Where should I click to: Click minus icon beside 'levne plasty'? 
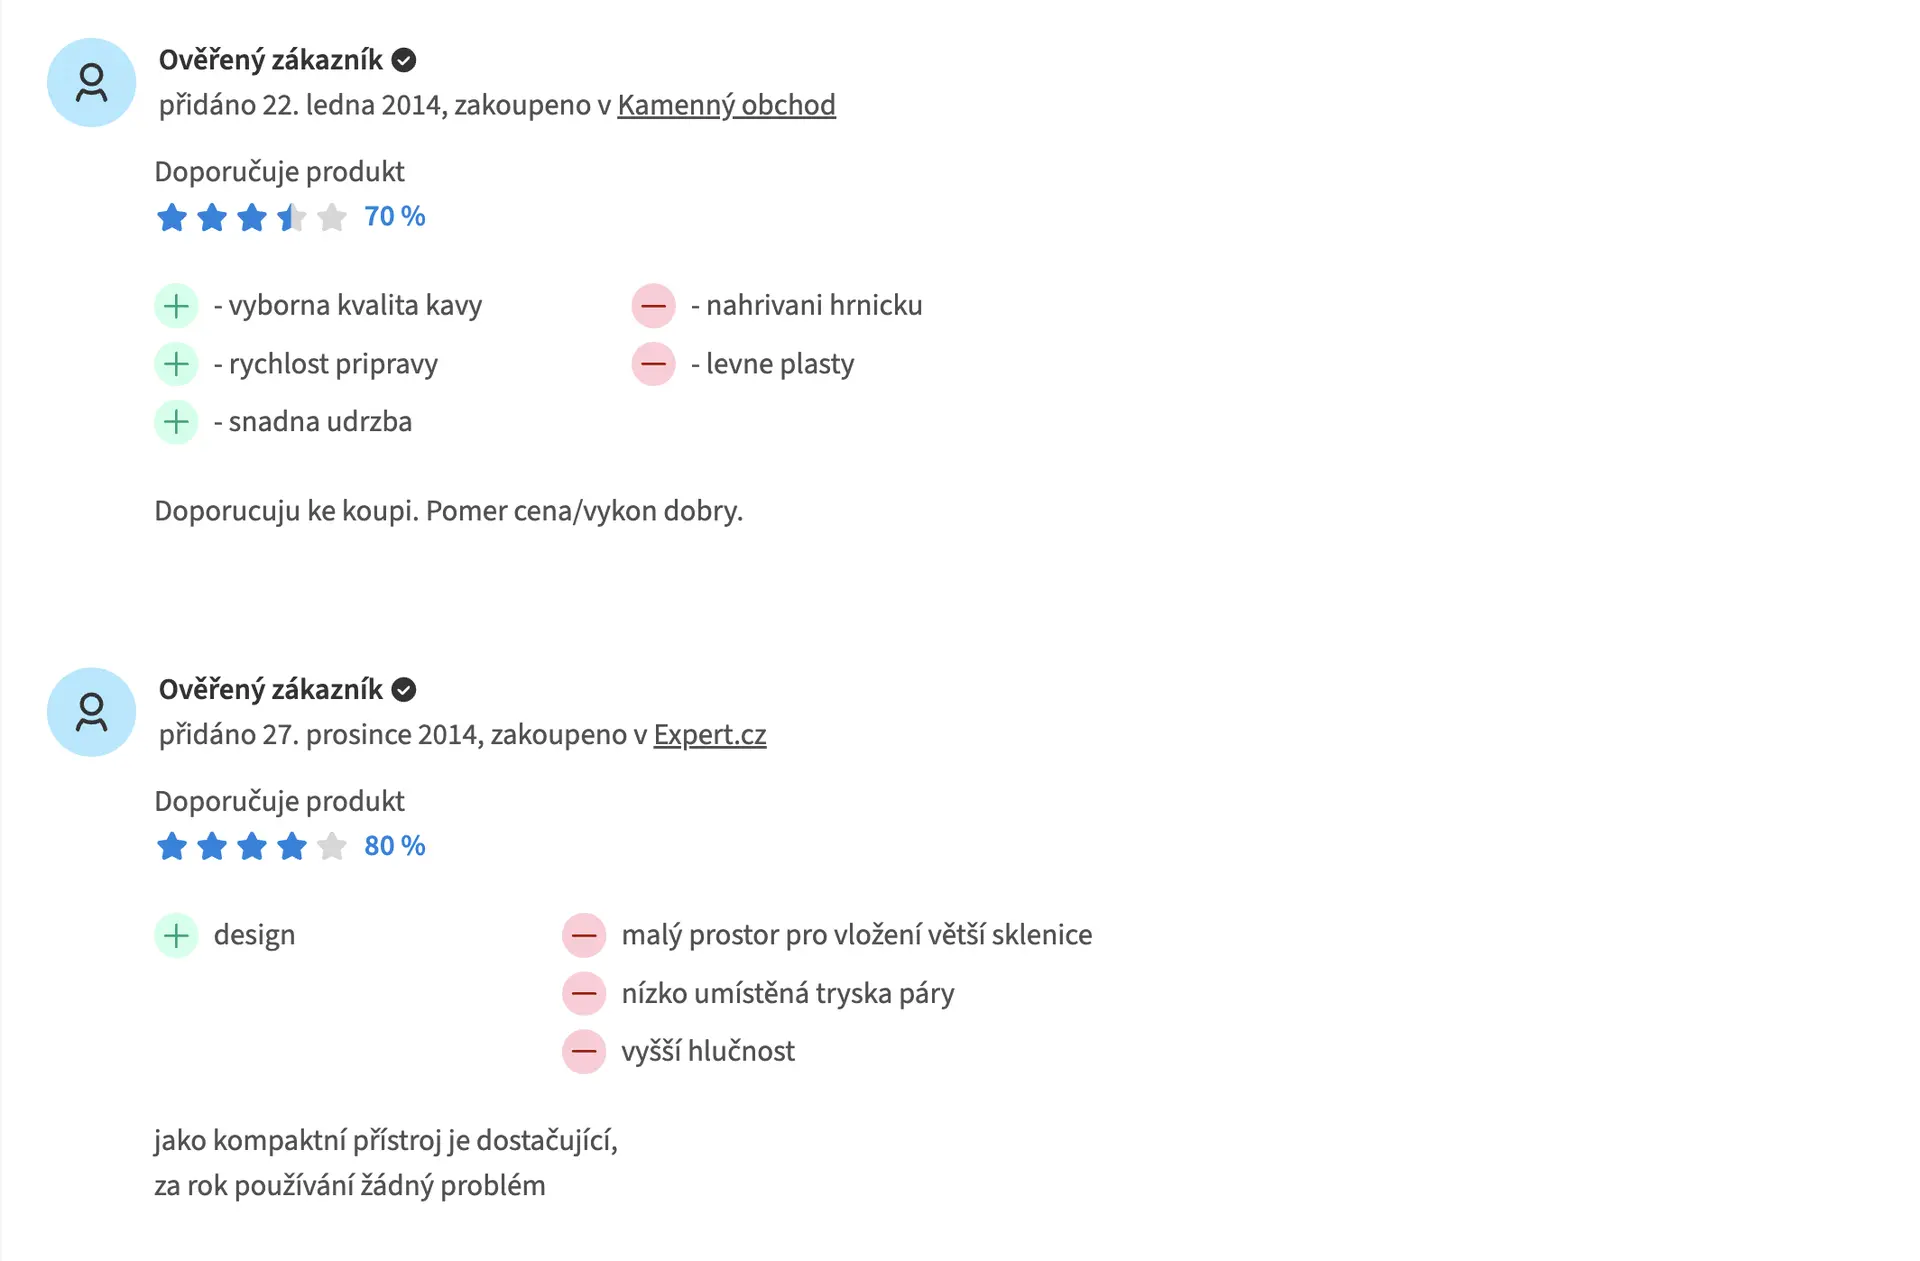[654, 364]
